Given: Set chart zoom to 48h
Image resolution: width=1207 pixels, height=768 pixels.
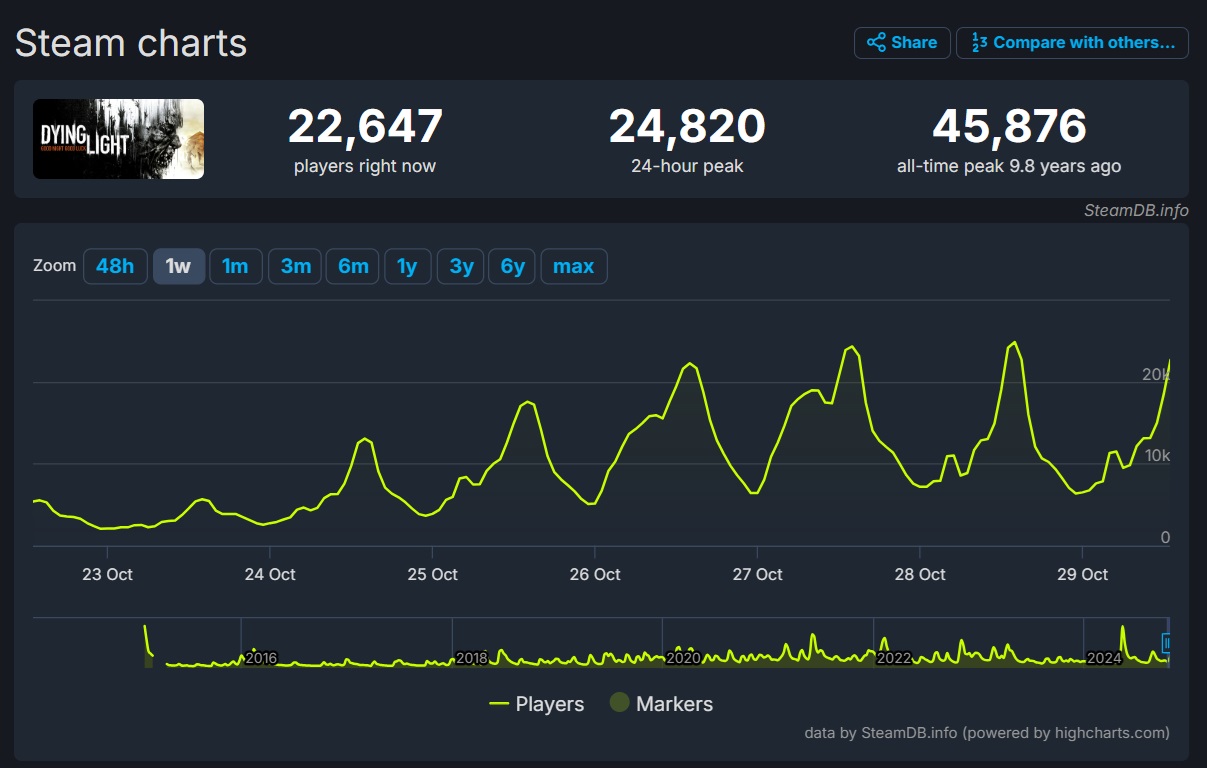Looking at the screenshot, I should tap(115, 267).
